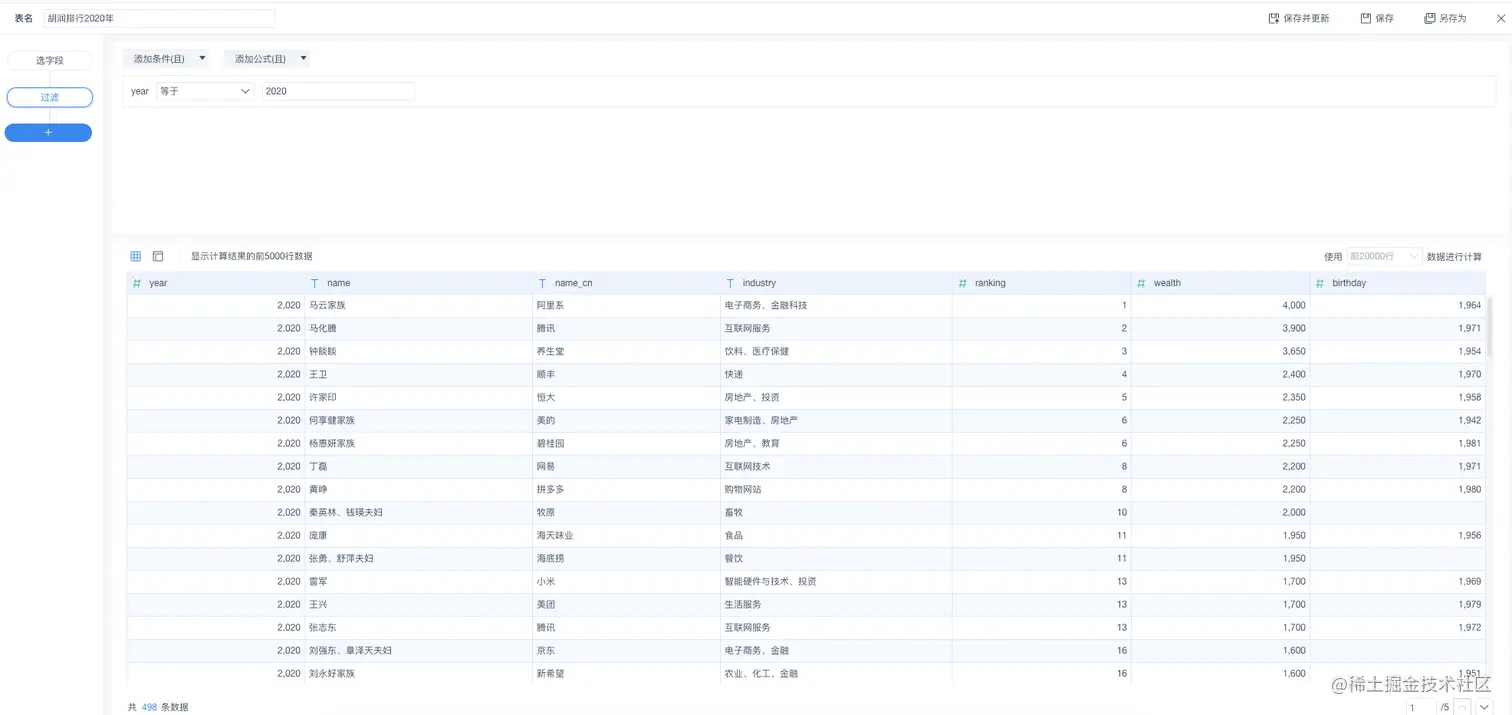Select the 选字段 step
The width and height of the screenshot is (1512, 715).
coord(49,61)
